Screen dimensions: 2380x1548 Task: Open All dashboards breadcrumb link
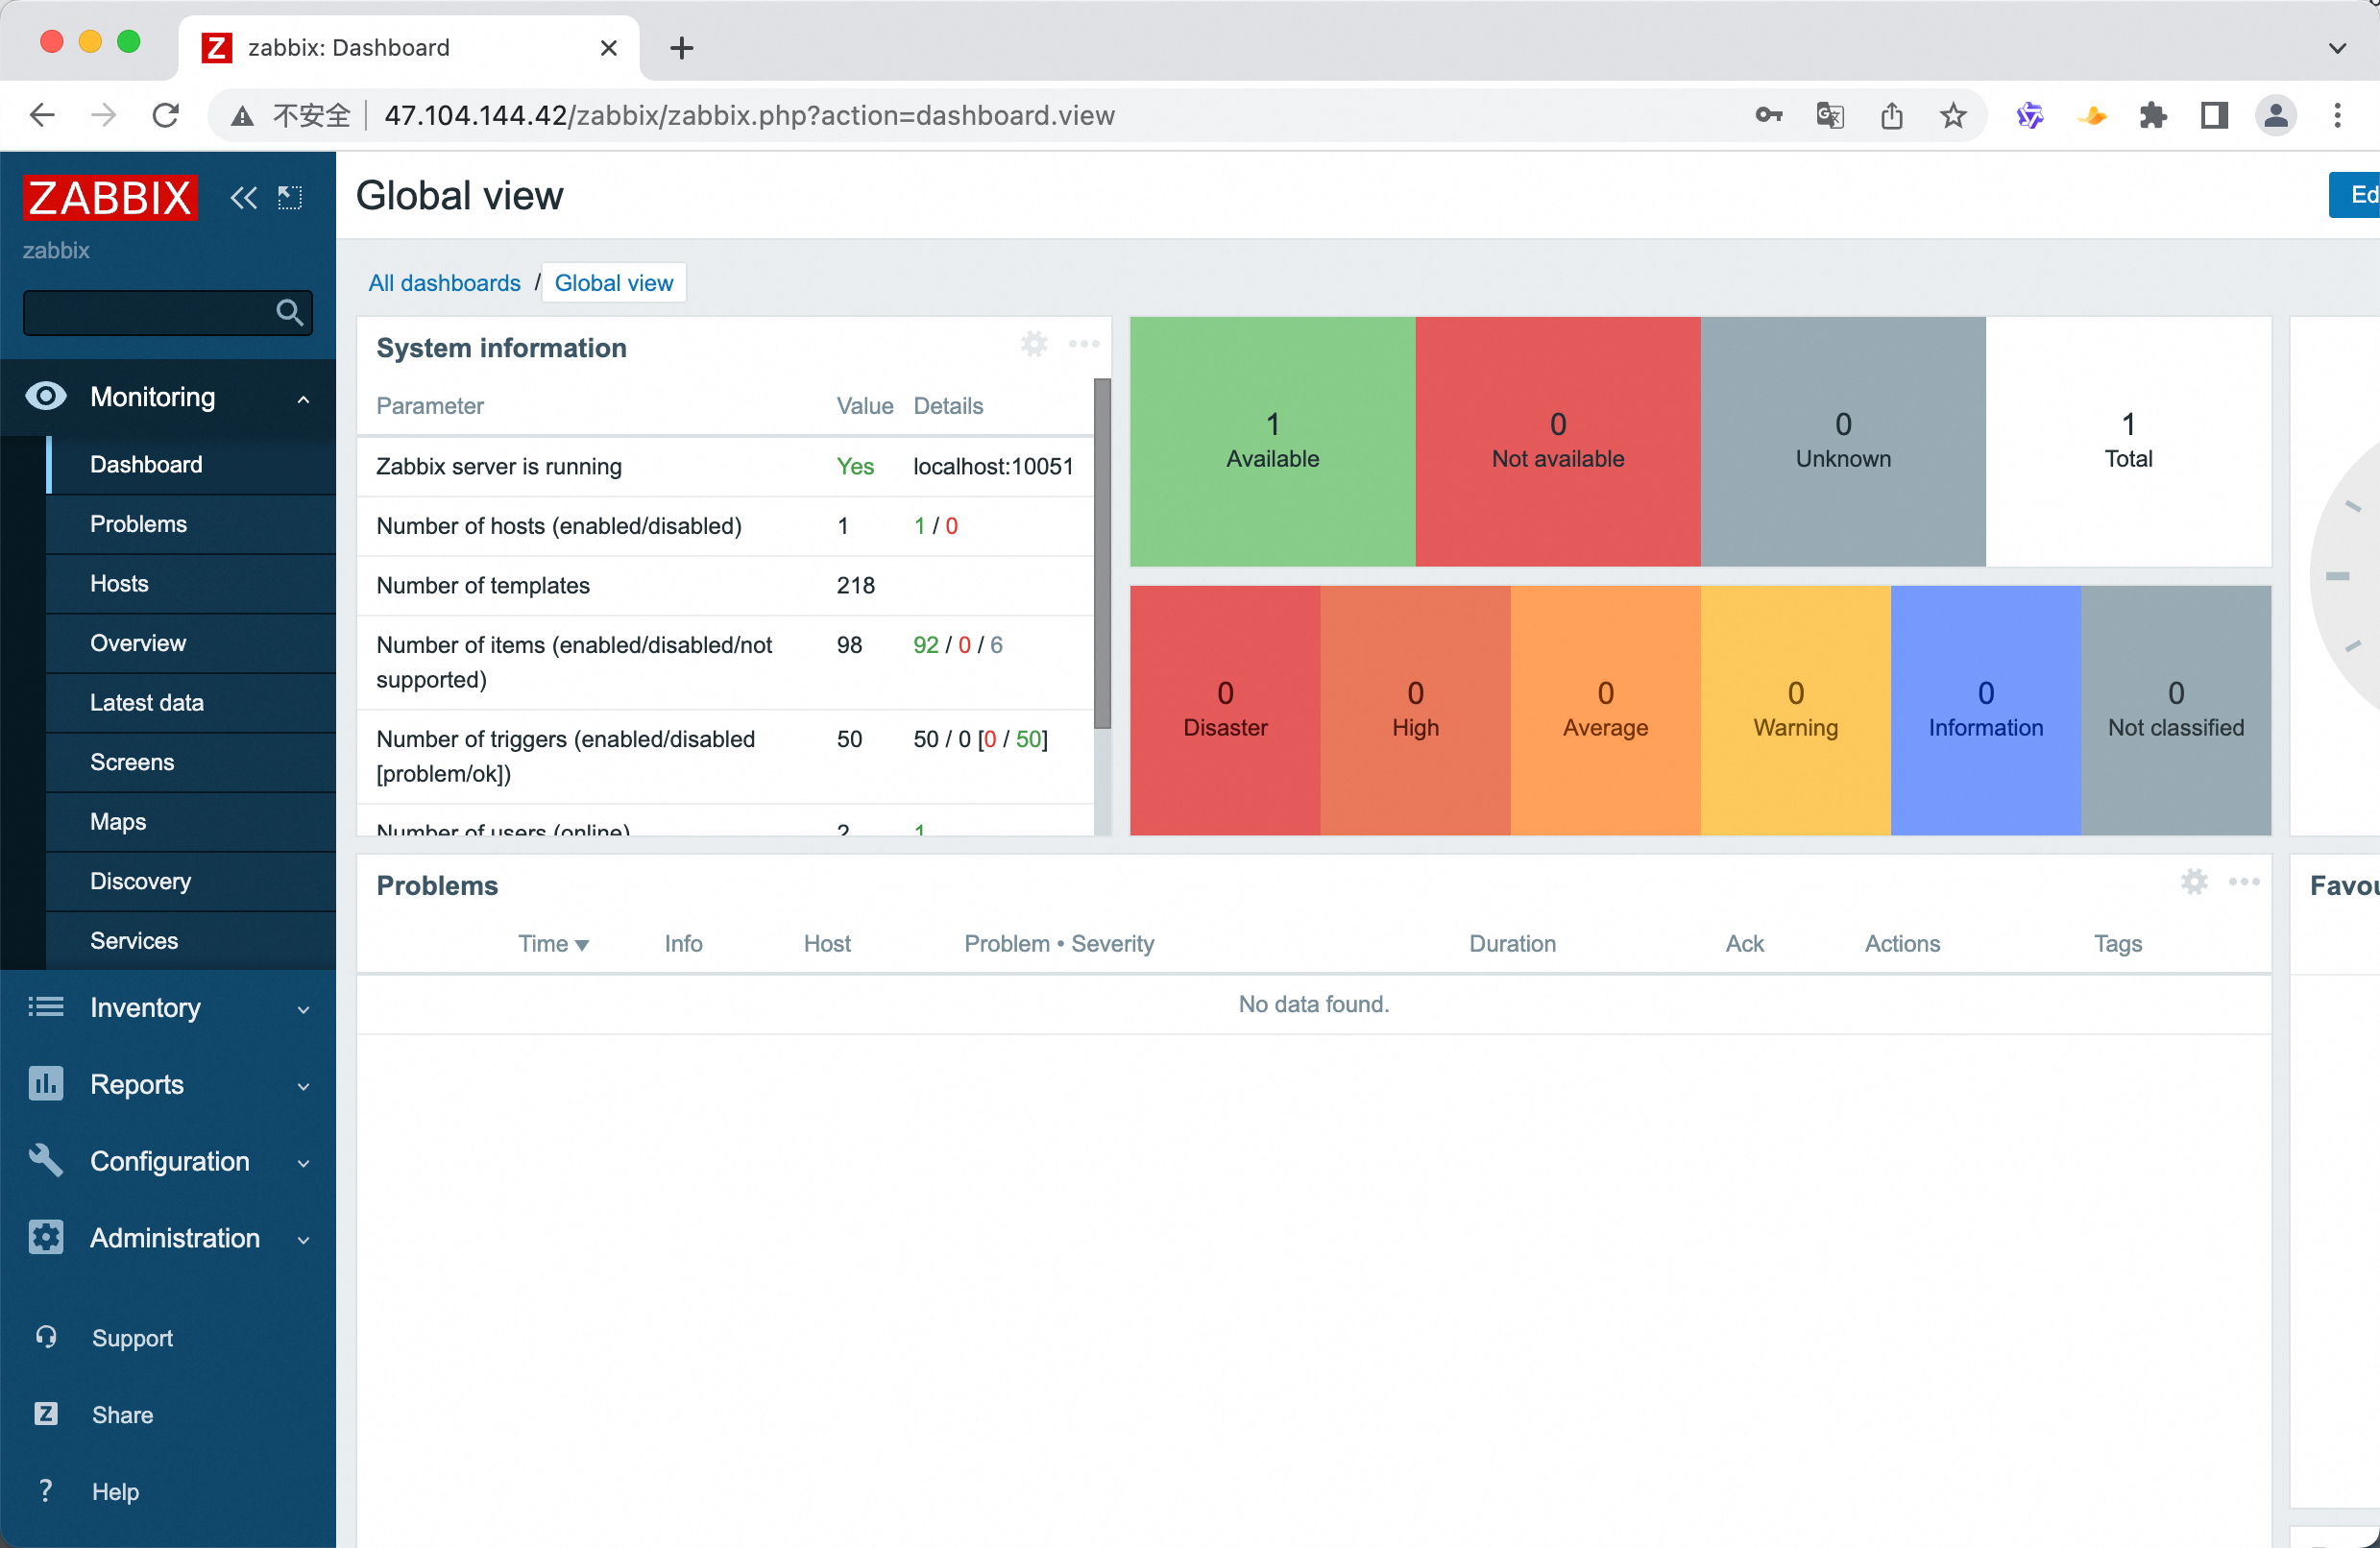444,283
